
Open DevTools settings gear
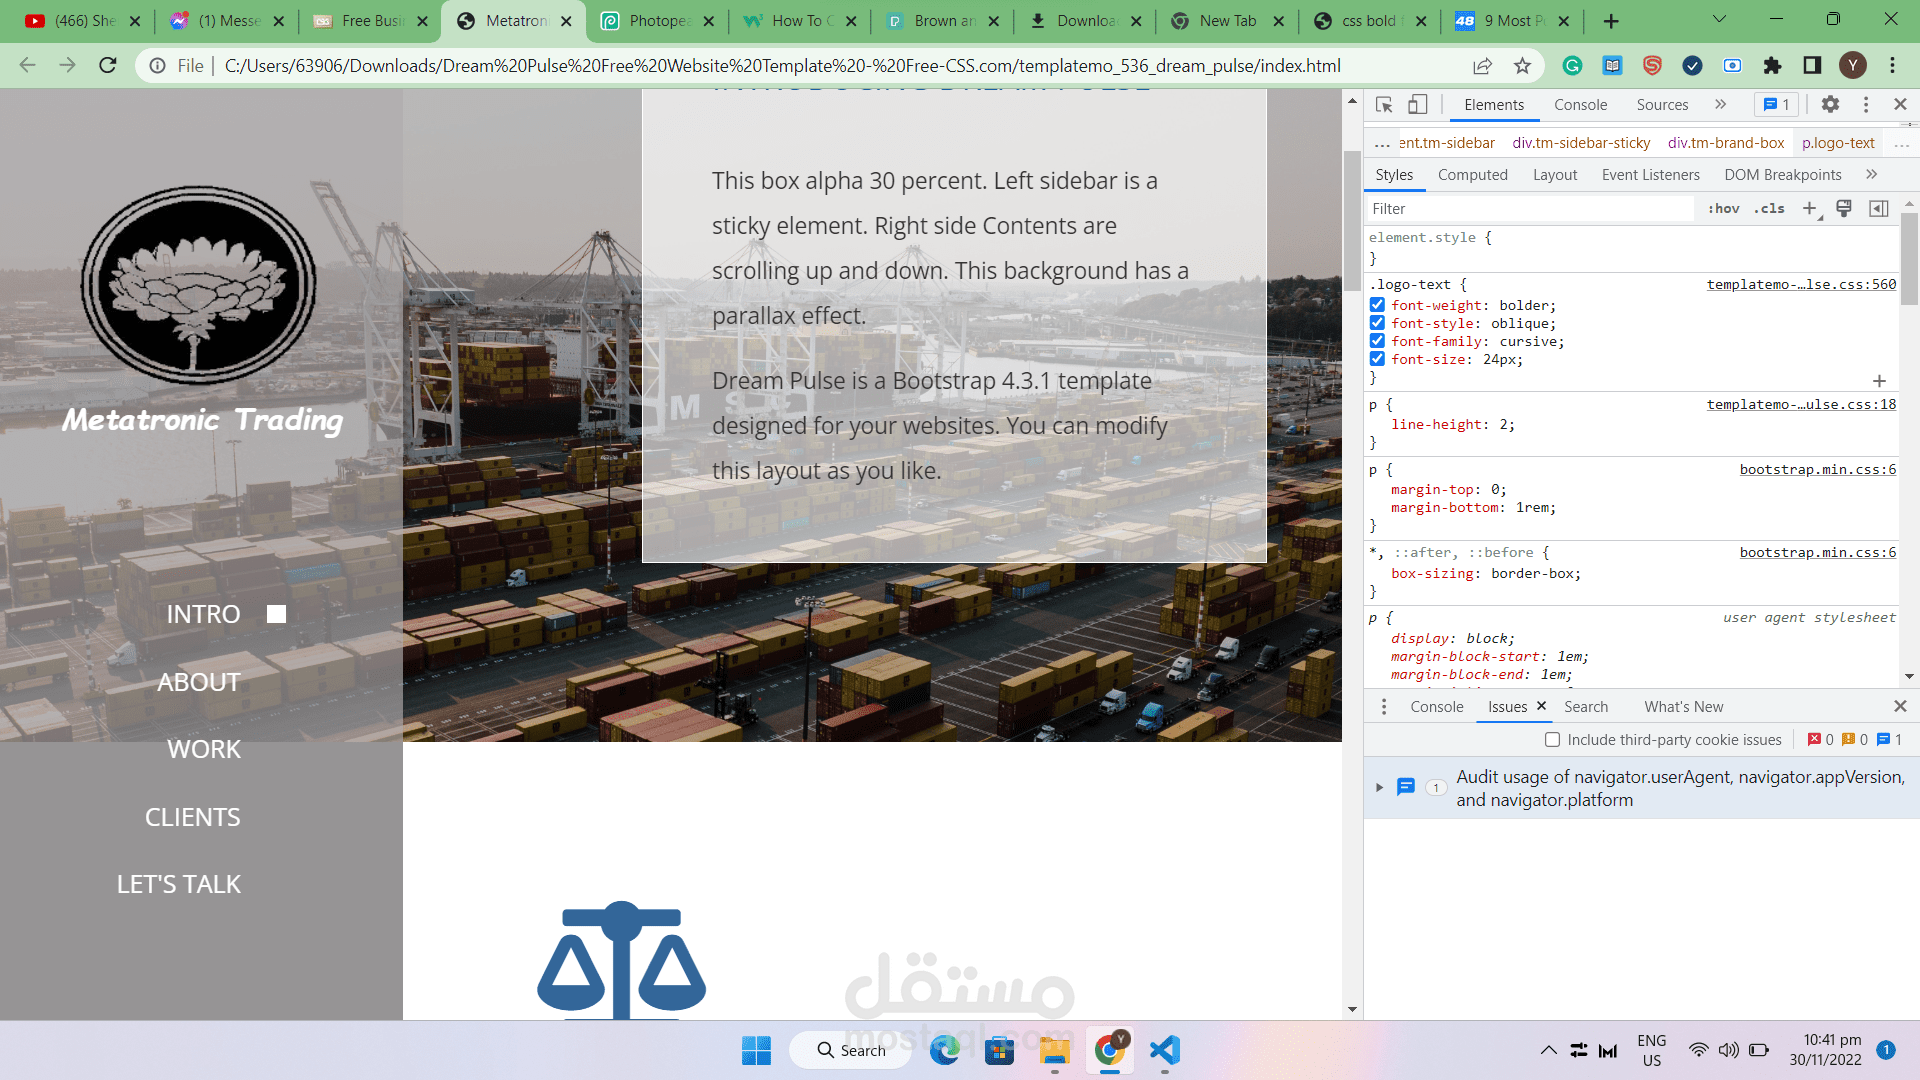(1830, 105)
